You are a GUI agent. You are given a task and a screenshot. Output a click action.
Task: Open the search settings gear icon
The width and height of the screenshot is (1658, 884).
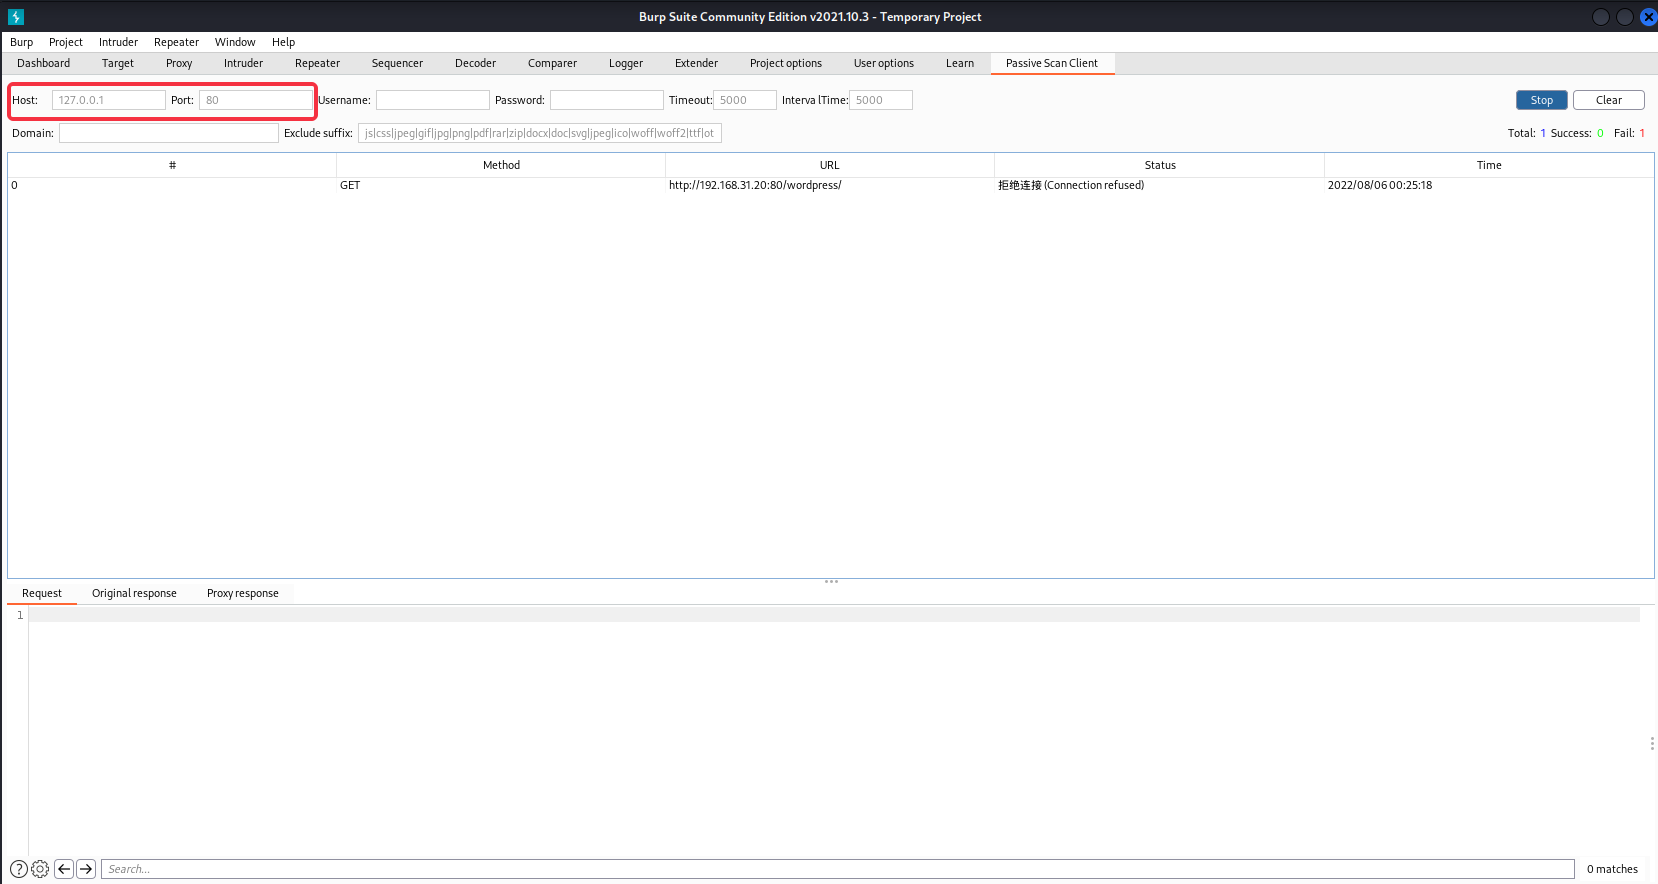point(40,869)
